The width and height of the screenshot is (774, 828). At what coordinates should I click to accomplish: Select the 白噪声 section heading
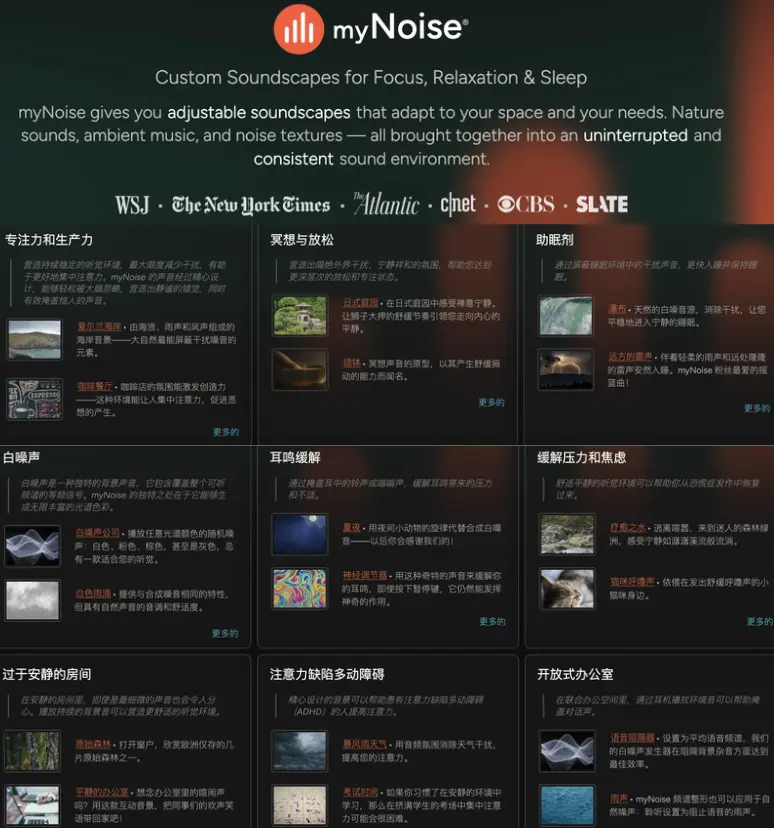21,457
